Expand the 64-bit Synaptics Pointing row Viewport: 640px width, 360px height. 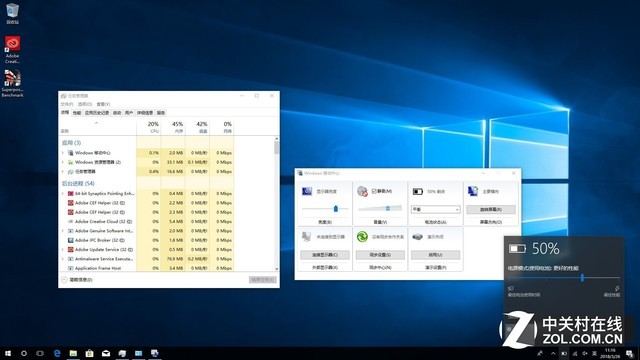click(x=63, y=193)
